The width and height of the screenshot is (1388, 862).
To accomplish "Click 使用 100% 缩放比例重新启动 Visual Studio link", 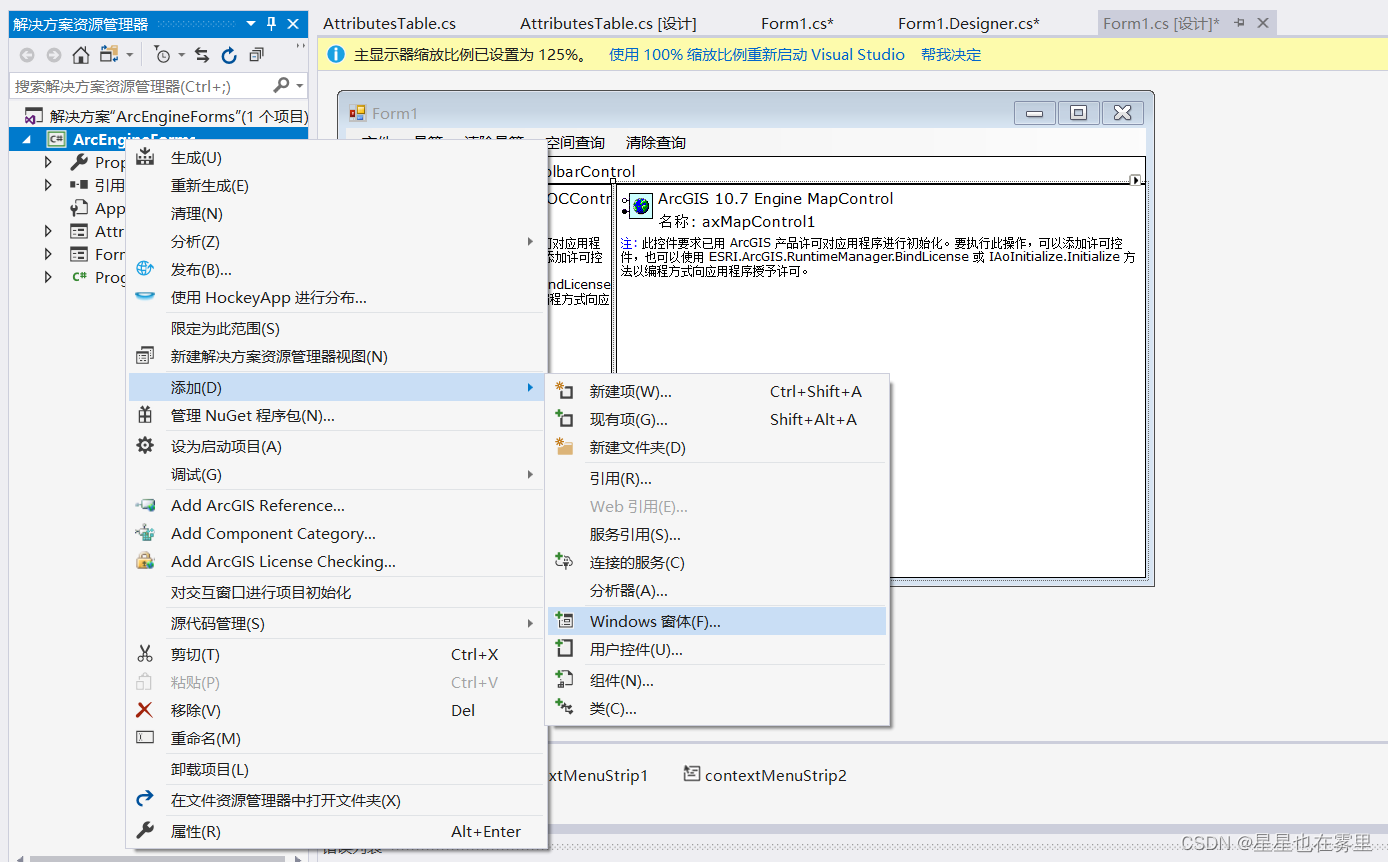I will pyautogui.click(x=757, y=55).
